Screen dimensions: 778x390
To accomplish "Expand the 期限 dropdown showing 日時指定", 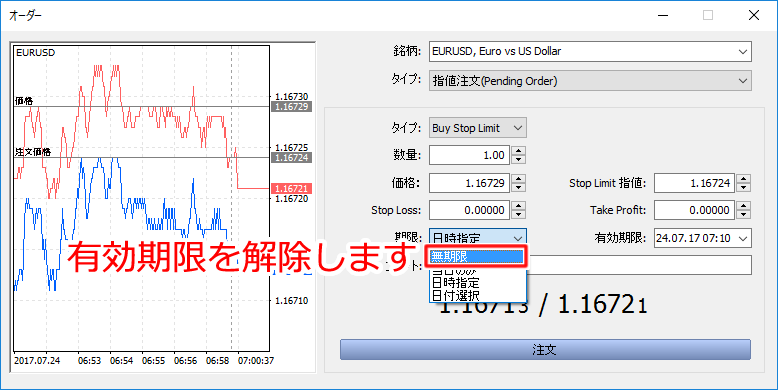I will (x=477, y=238).
